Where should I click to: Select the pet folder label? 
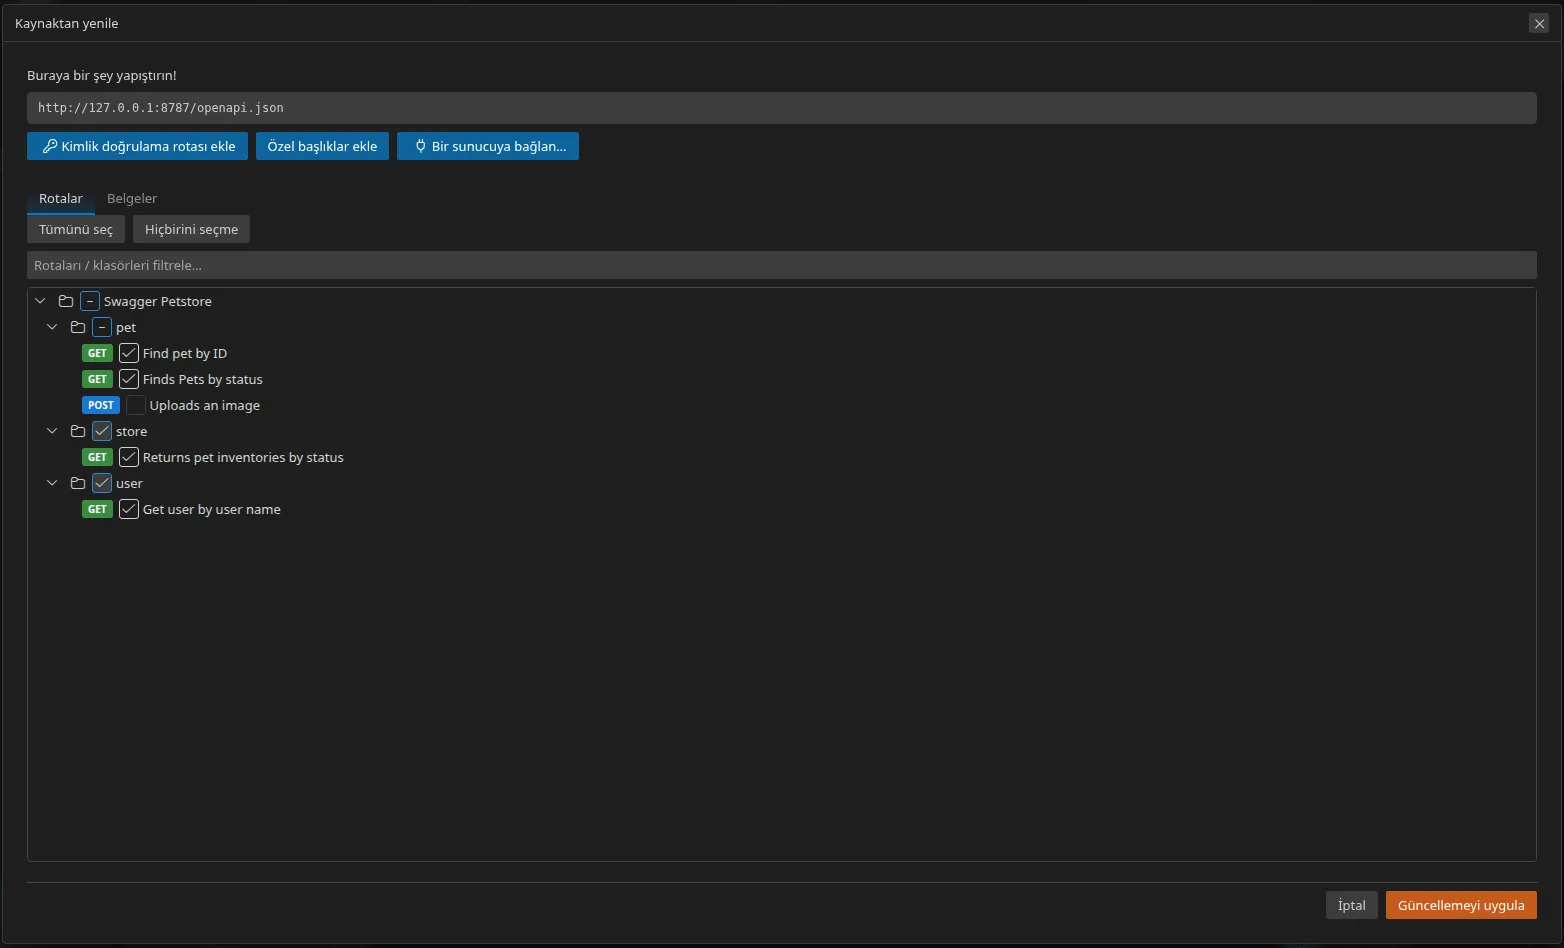(126, 327)
